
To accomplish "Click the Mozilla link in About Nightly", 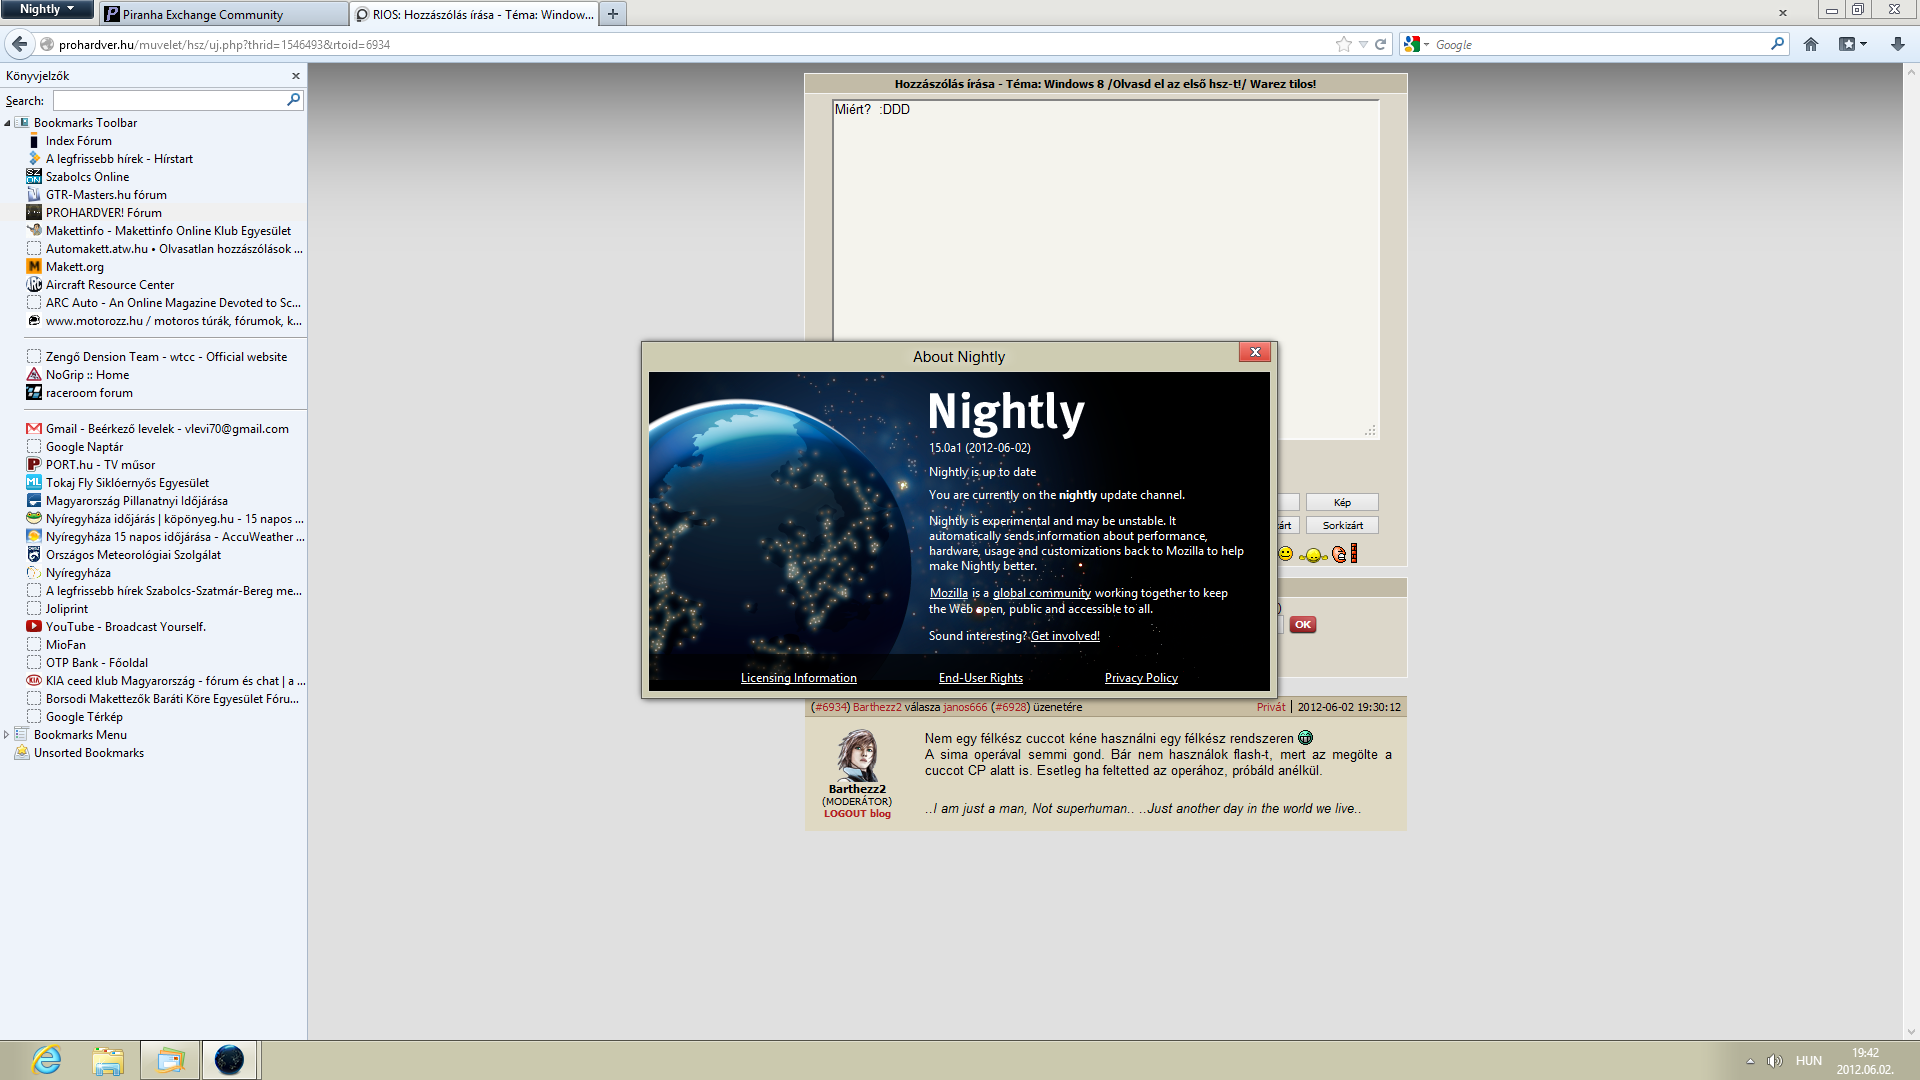I will coord(948,593).
